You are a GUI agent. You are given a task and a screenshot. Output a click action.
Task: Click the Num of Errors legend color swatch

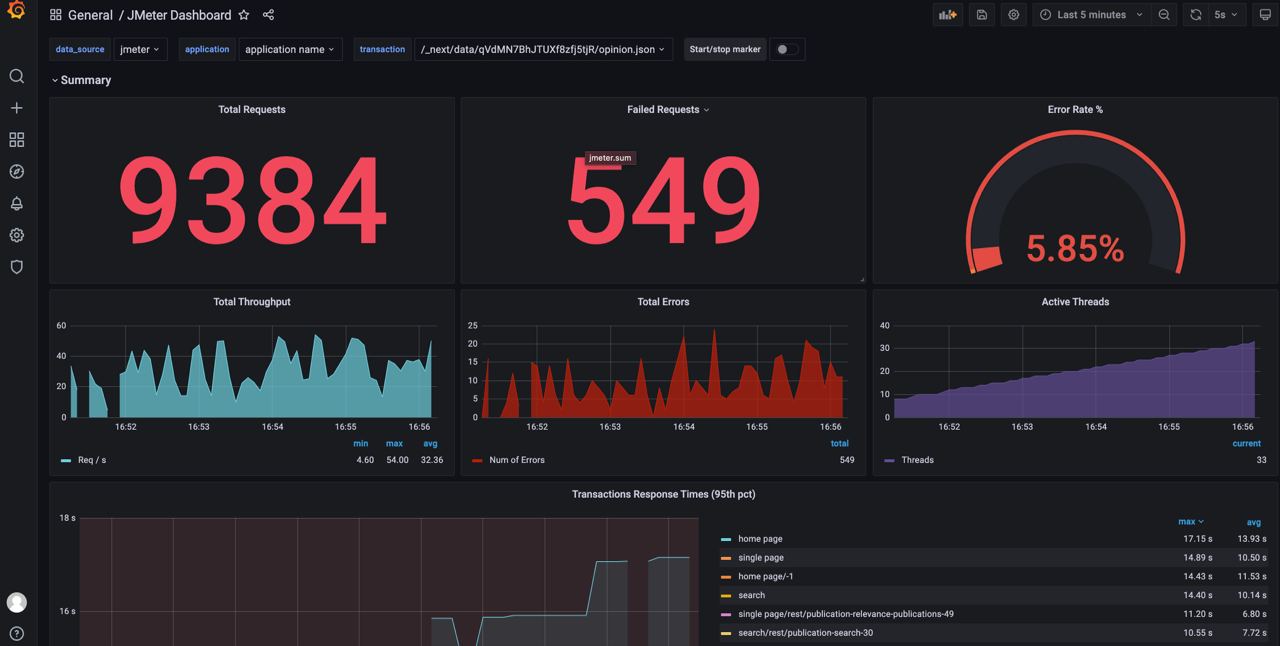pos(477,461)
